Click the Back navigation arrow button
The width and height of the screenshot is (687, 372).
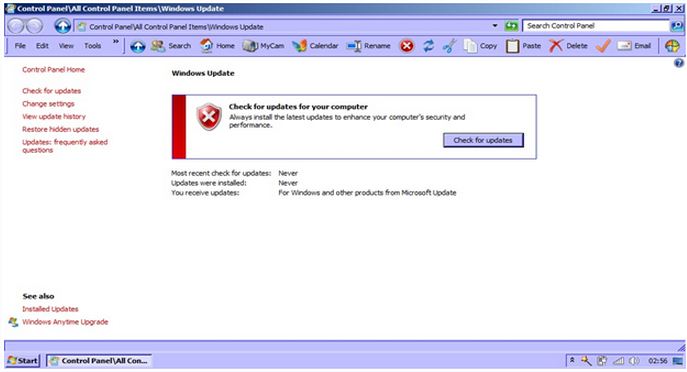point(16,26)
